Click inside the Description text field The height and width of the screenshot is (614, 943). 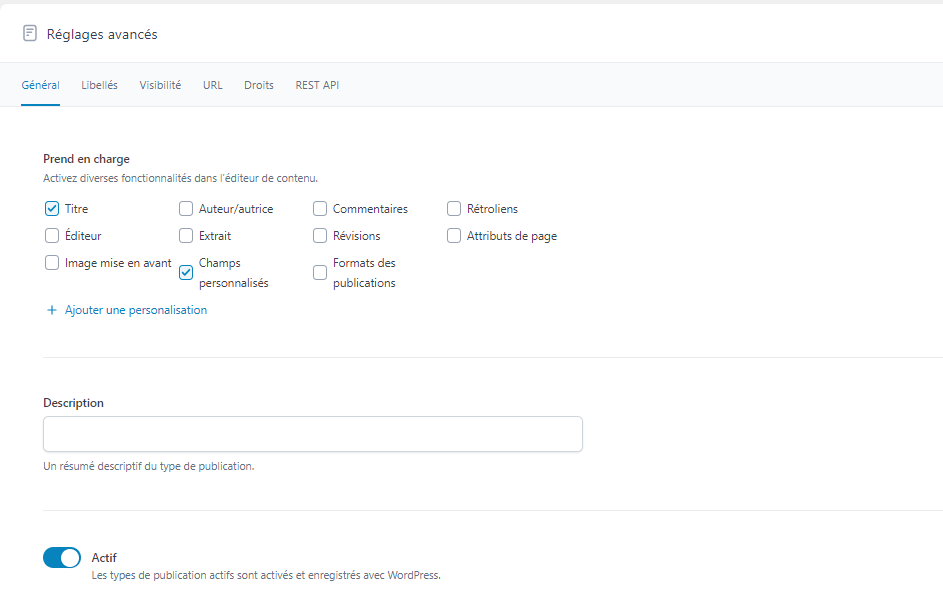tap(312, 434)
